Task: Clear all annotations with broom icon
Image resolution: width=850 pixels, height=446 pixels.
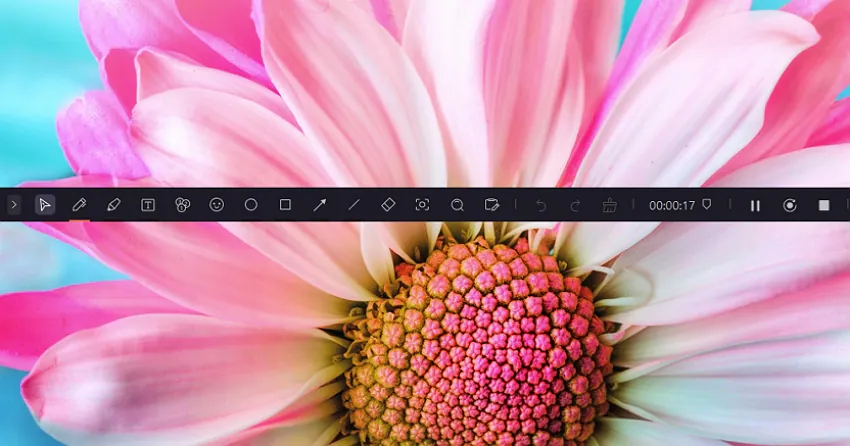Action: tap(610, 205)
